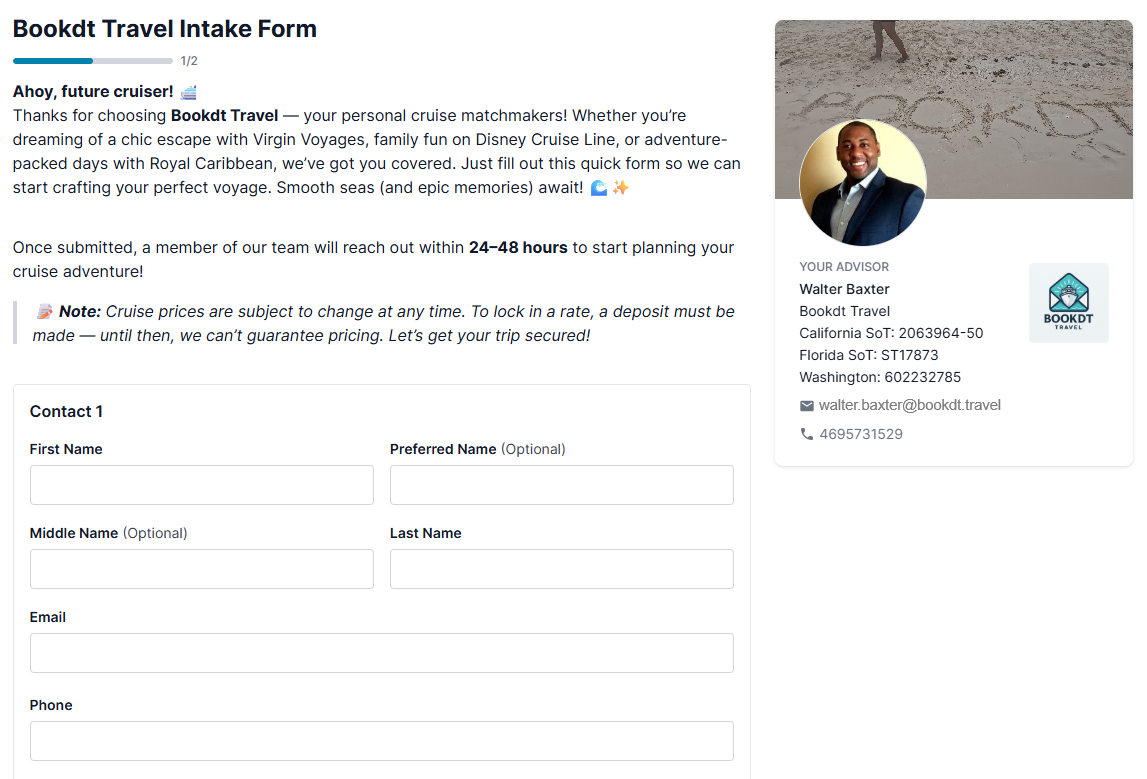Screen dimensions: 1147x779
Task: Click the Walter Baxter advisor name
Action: tap(844, 289)
